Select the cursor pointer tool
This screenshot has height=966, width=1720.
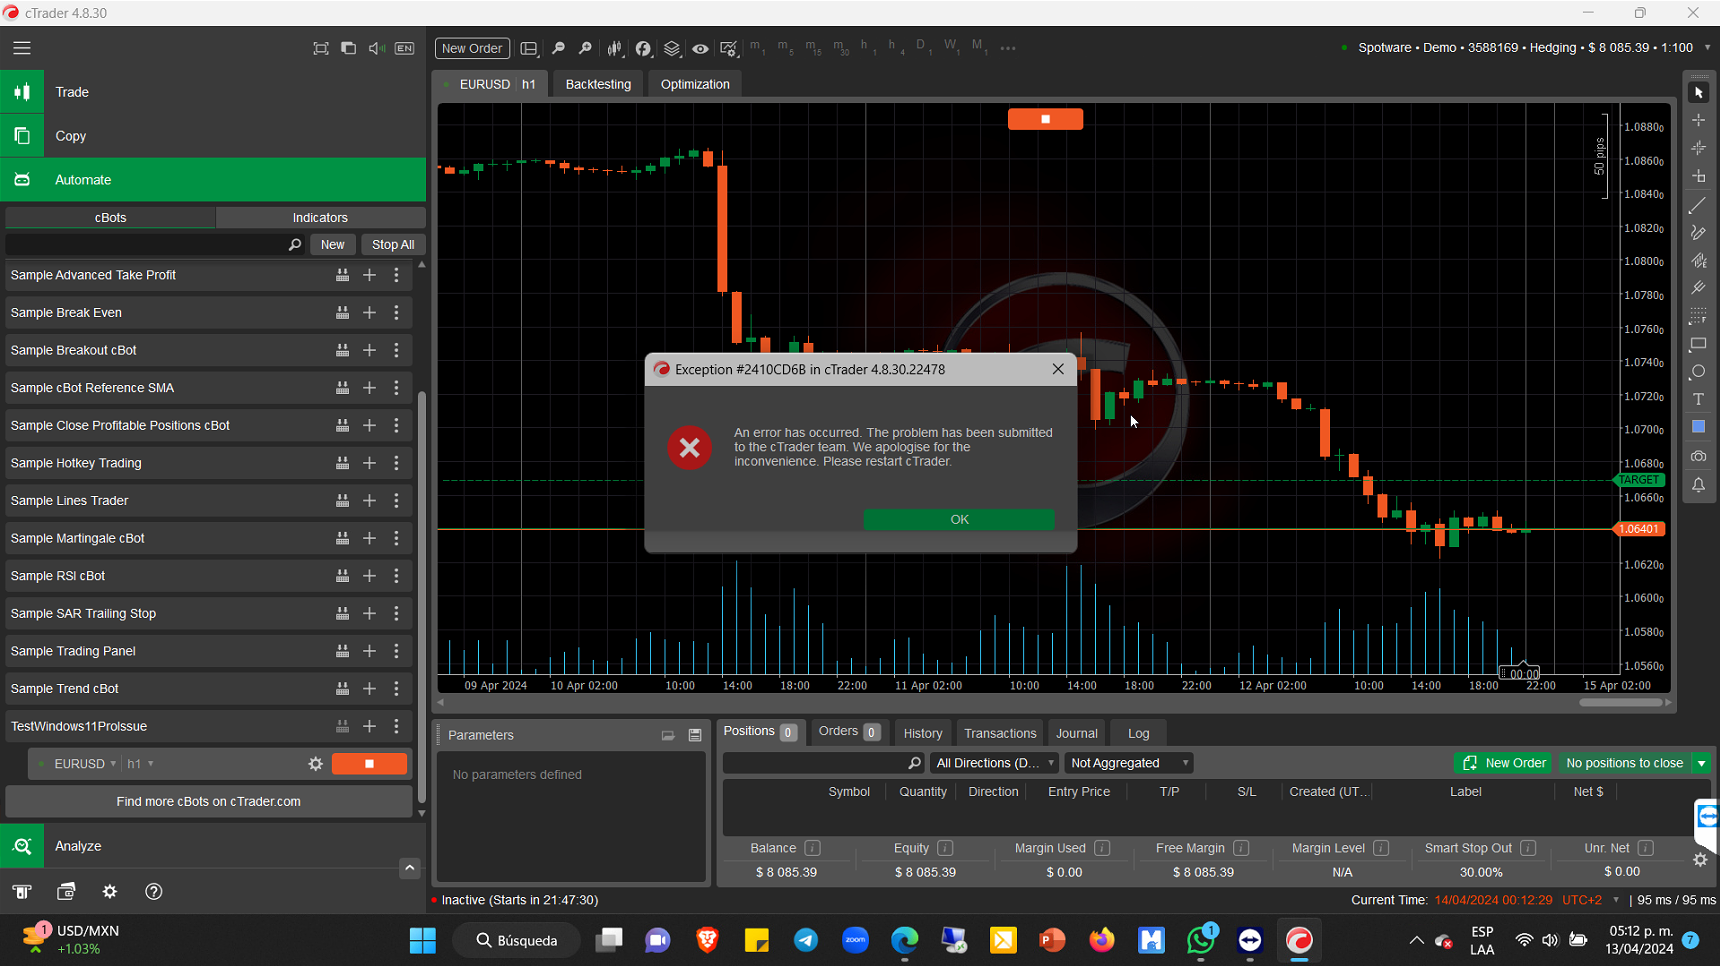point(1698,92)
